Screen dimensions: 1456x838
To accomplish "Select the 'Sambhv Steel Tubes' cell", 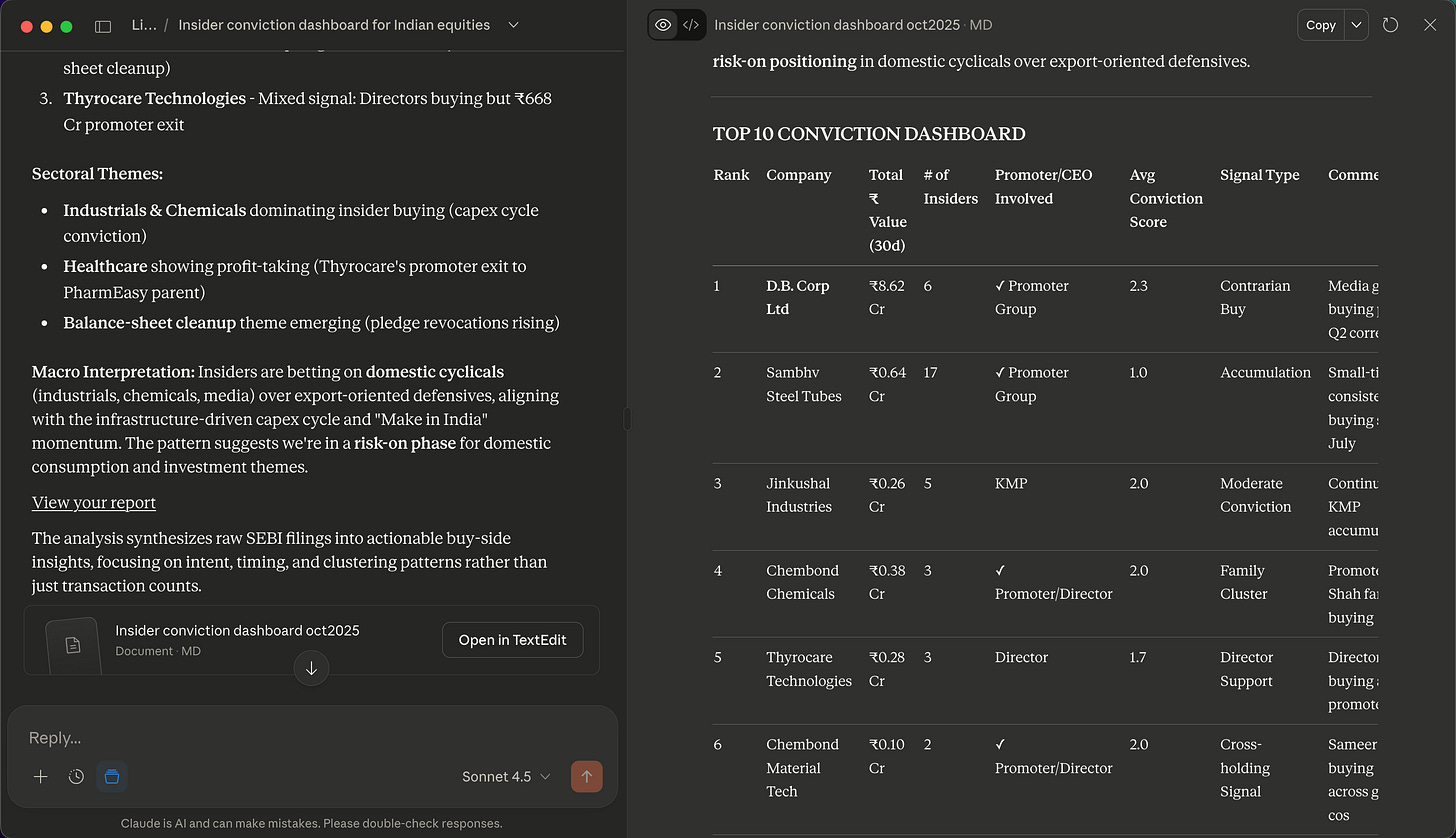I will [804, 384].
